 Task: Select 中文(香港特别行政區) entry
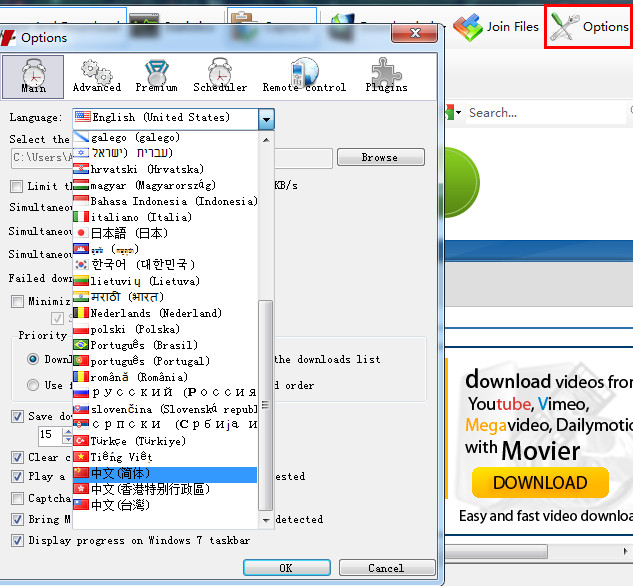(165, 490)
